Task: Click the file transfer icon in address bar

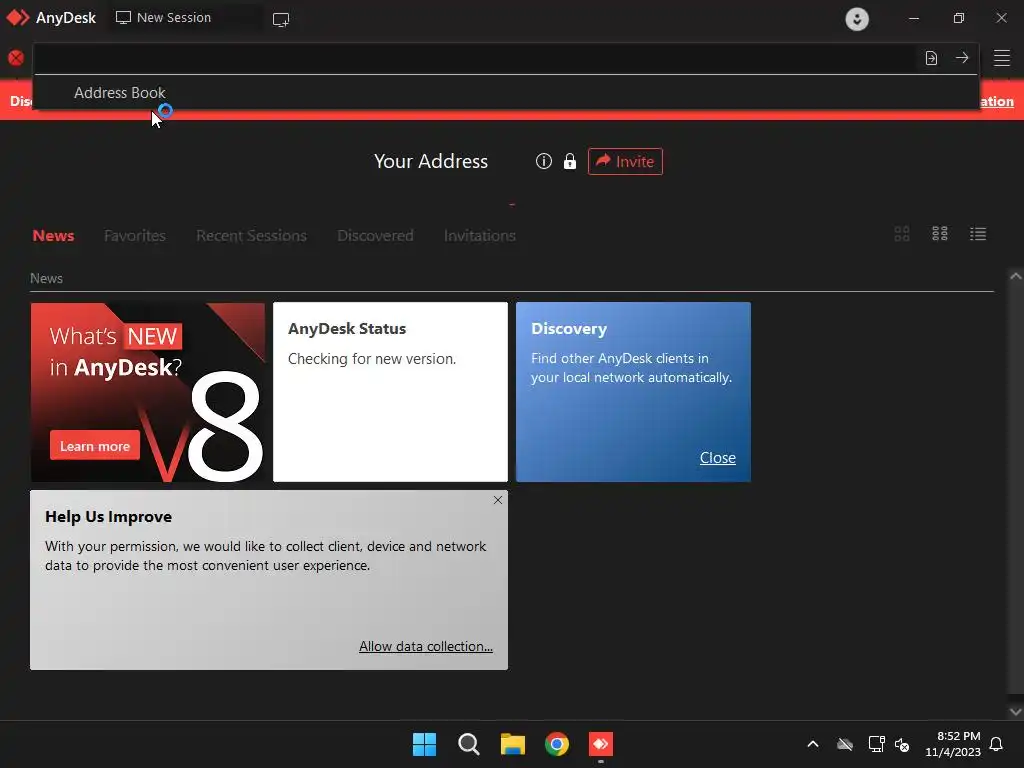Action: pos(931,58)
